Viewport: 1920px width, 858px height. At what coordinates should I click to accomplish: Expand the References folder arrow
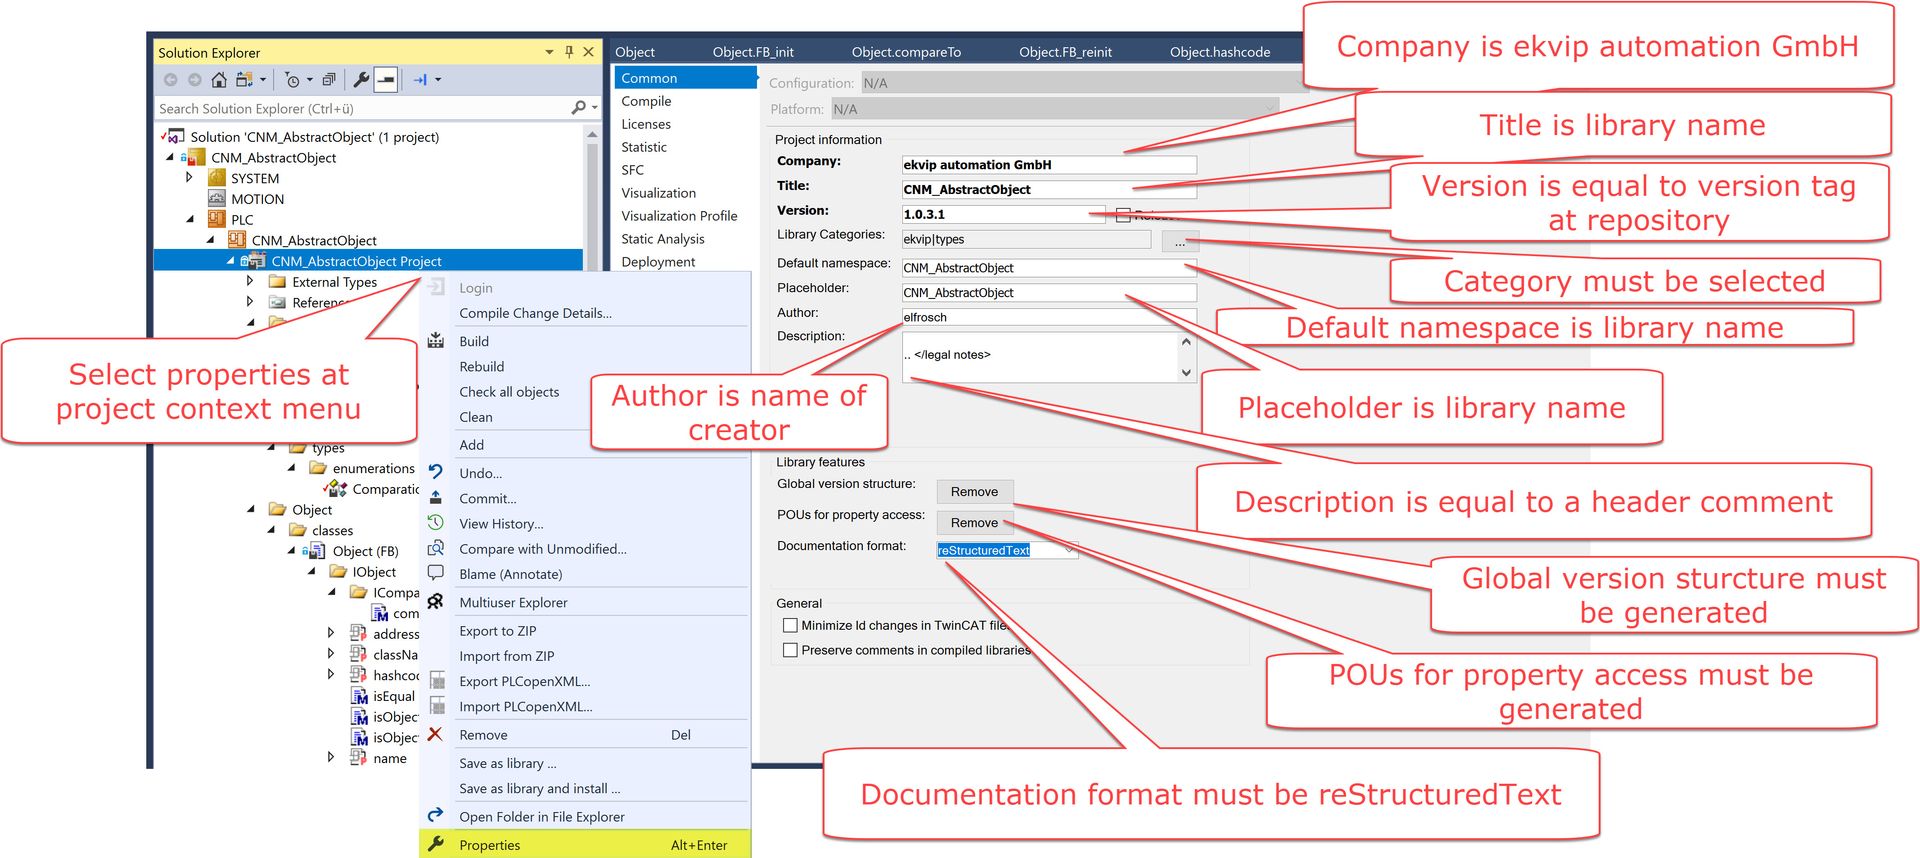click(x=250, y=301)
